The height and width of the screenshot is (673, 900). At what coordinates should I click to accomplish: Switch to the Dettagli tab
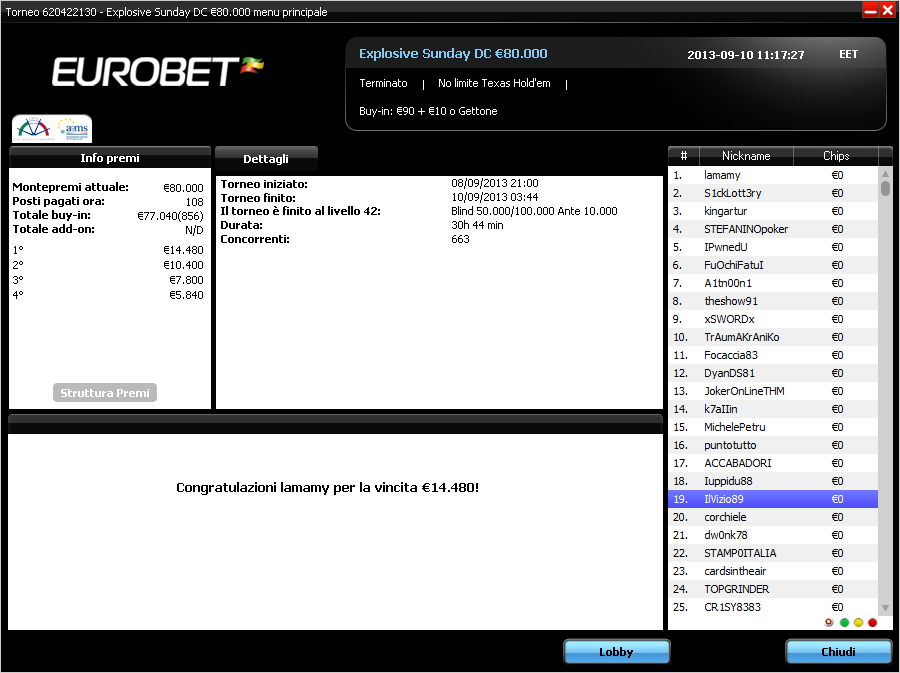tap(266, 159)
